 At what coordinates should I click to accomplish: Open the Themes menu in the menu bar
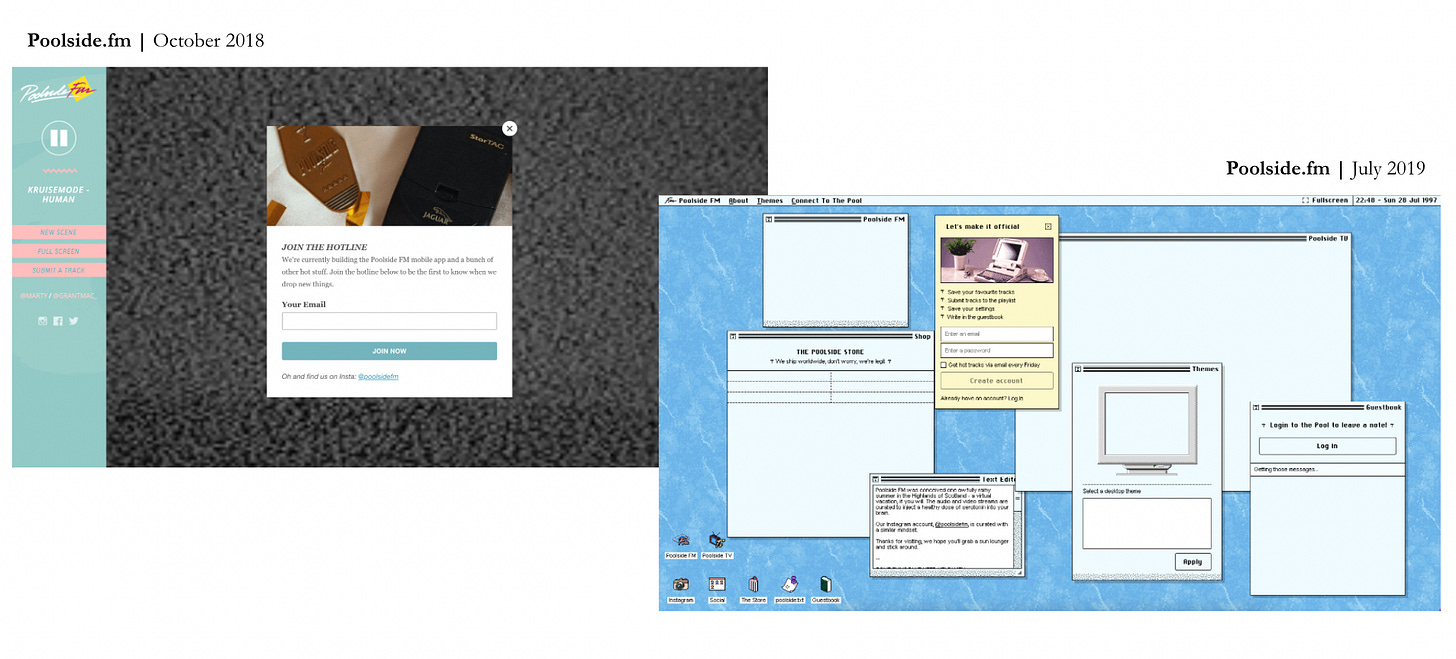pyautogui.click(x=770, y=201)
